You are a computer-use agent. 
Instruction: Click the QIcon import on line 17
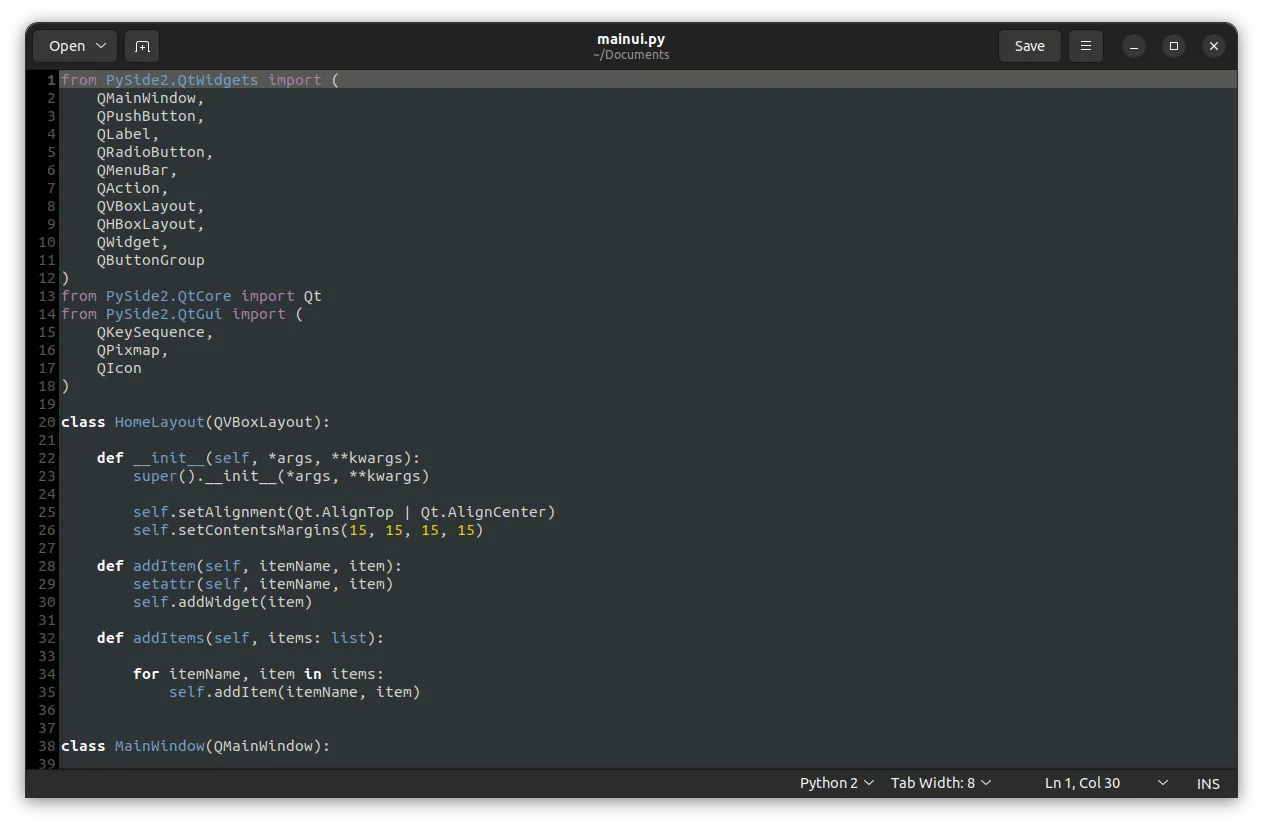pos(119,368)
